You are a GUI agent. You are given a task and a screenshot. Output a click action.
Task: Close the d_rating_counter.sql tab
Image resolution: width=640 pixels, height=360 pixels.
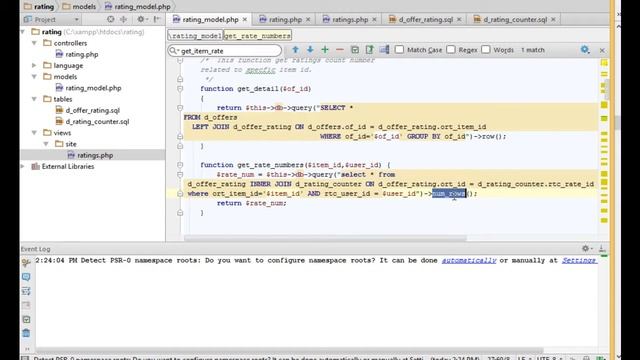point(553,19)
